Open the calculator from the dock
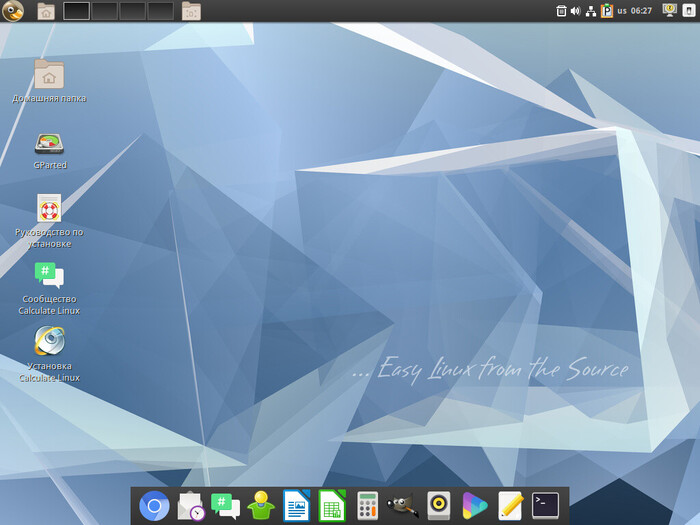This screenshot has height=525, width=700. 367,506
